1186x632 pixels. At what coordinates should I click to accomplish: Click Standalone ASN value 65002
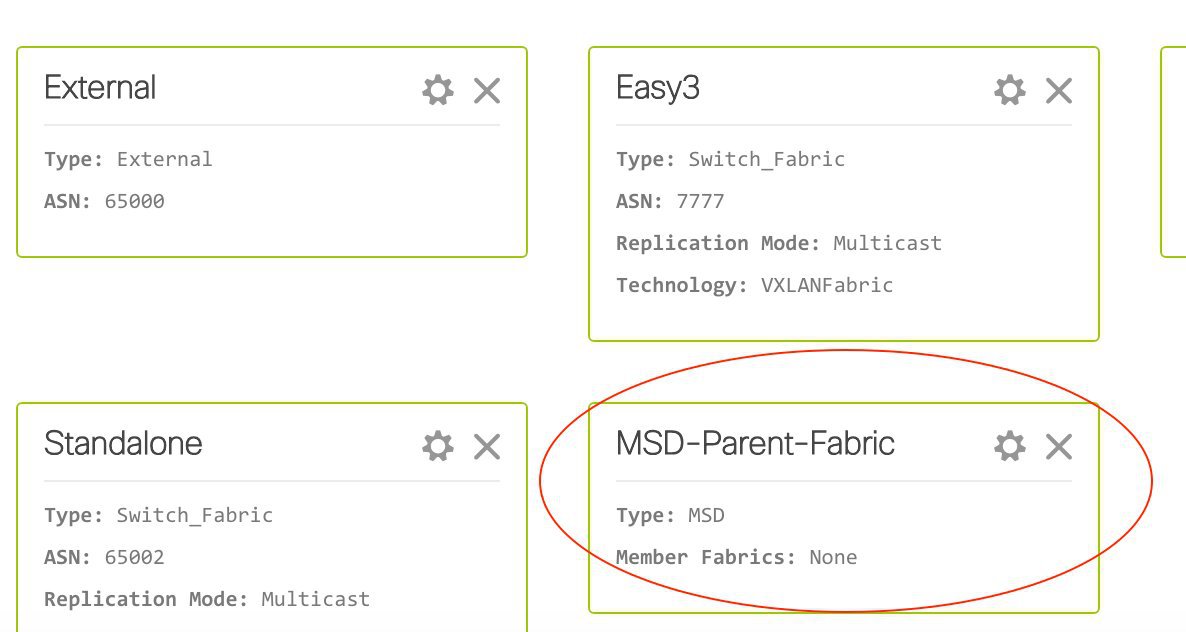coord(135,557)
